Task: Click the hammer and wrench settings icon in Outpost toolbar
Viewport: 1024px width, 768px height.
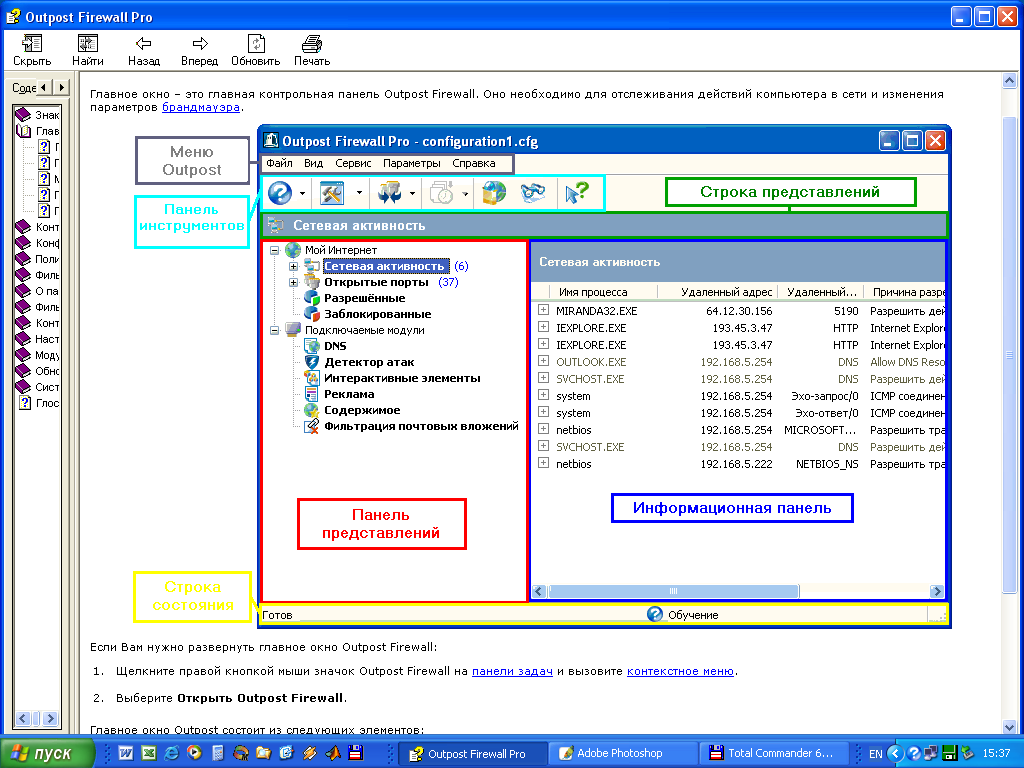Action: 332,193
